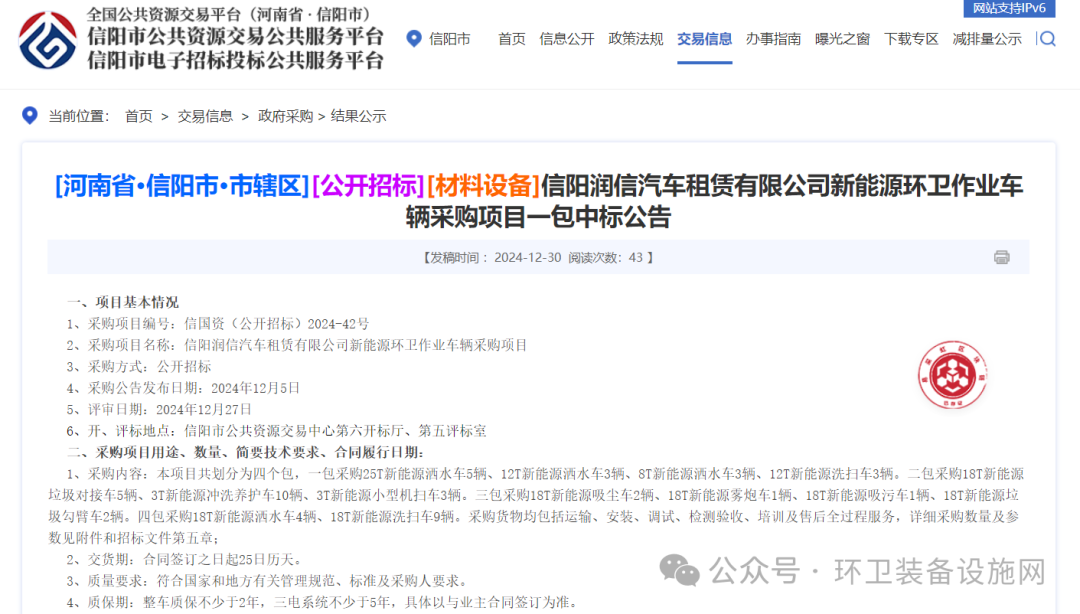Screen dimensions: 1080x614
Task: Click the red official seal stamp
Action: 953,375
